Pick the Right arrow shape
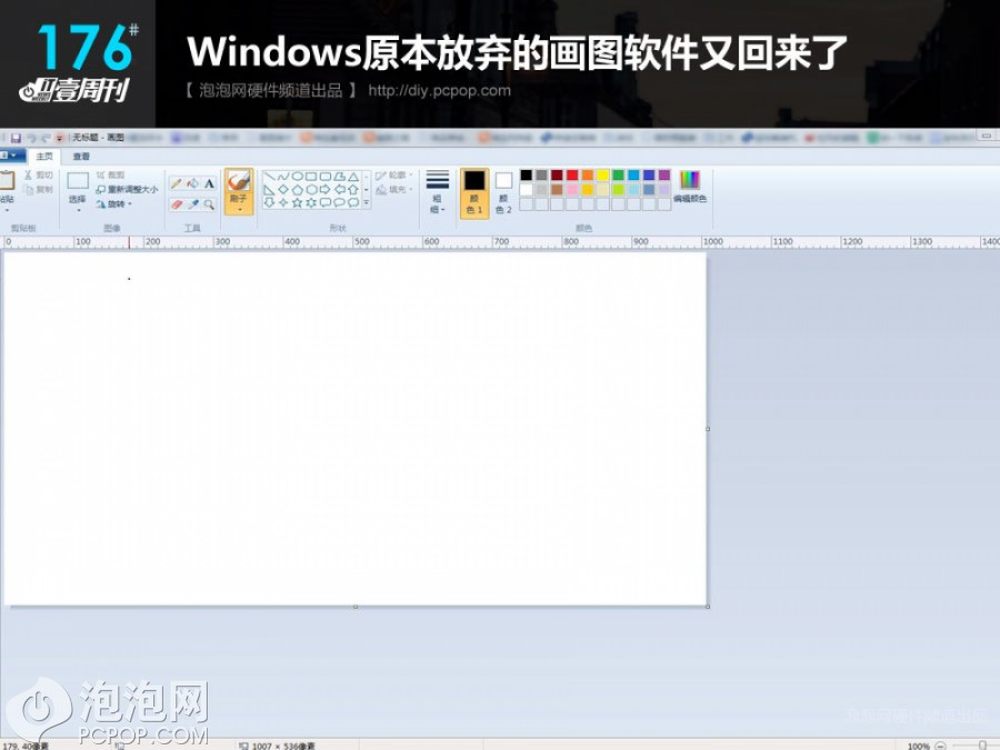The height and width of the screenshot is (750, 1000). pyautogui.click(x=325, y=189)
